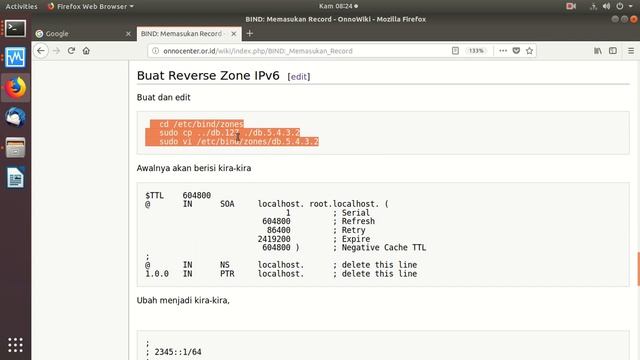The width and height of the screenshot is (640, 360).
Task: Click the page vertical scrollbar thumb
Action: pyautogui.click(x=638, y=269)
